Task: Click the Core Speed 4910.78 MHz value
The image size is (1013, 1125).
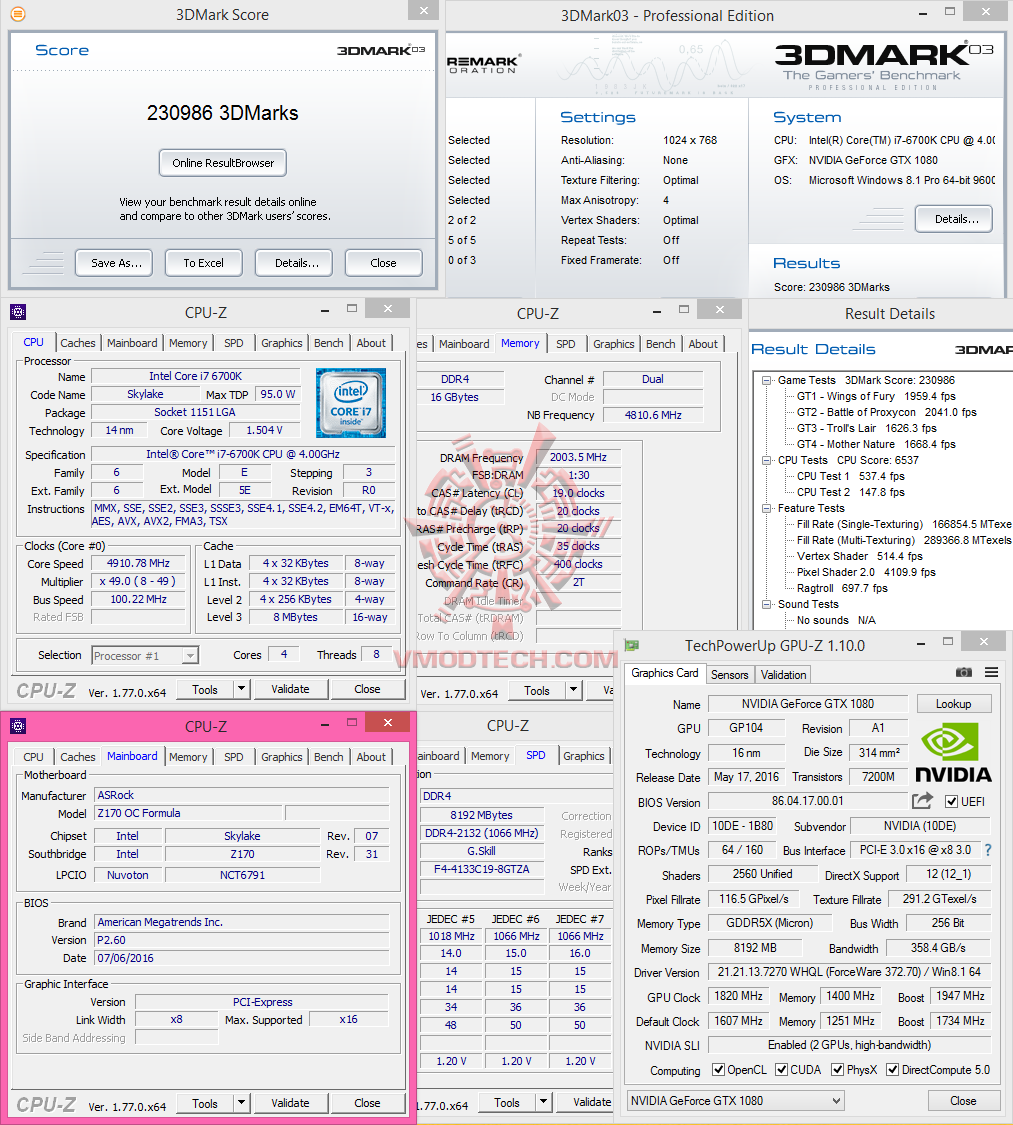Action: tap(138, 563)
